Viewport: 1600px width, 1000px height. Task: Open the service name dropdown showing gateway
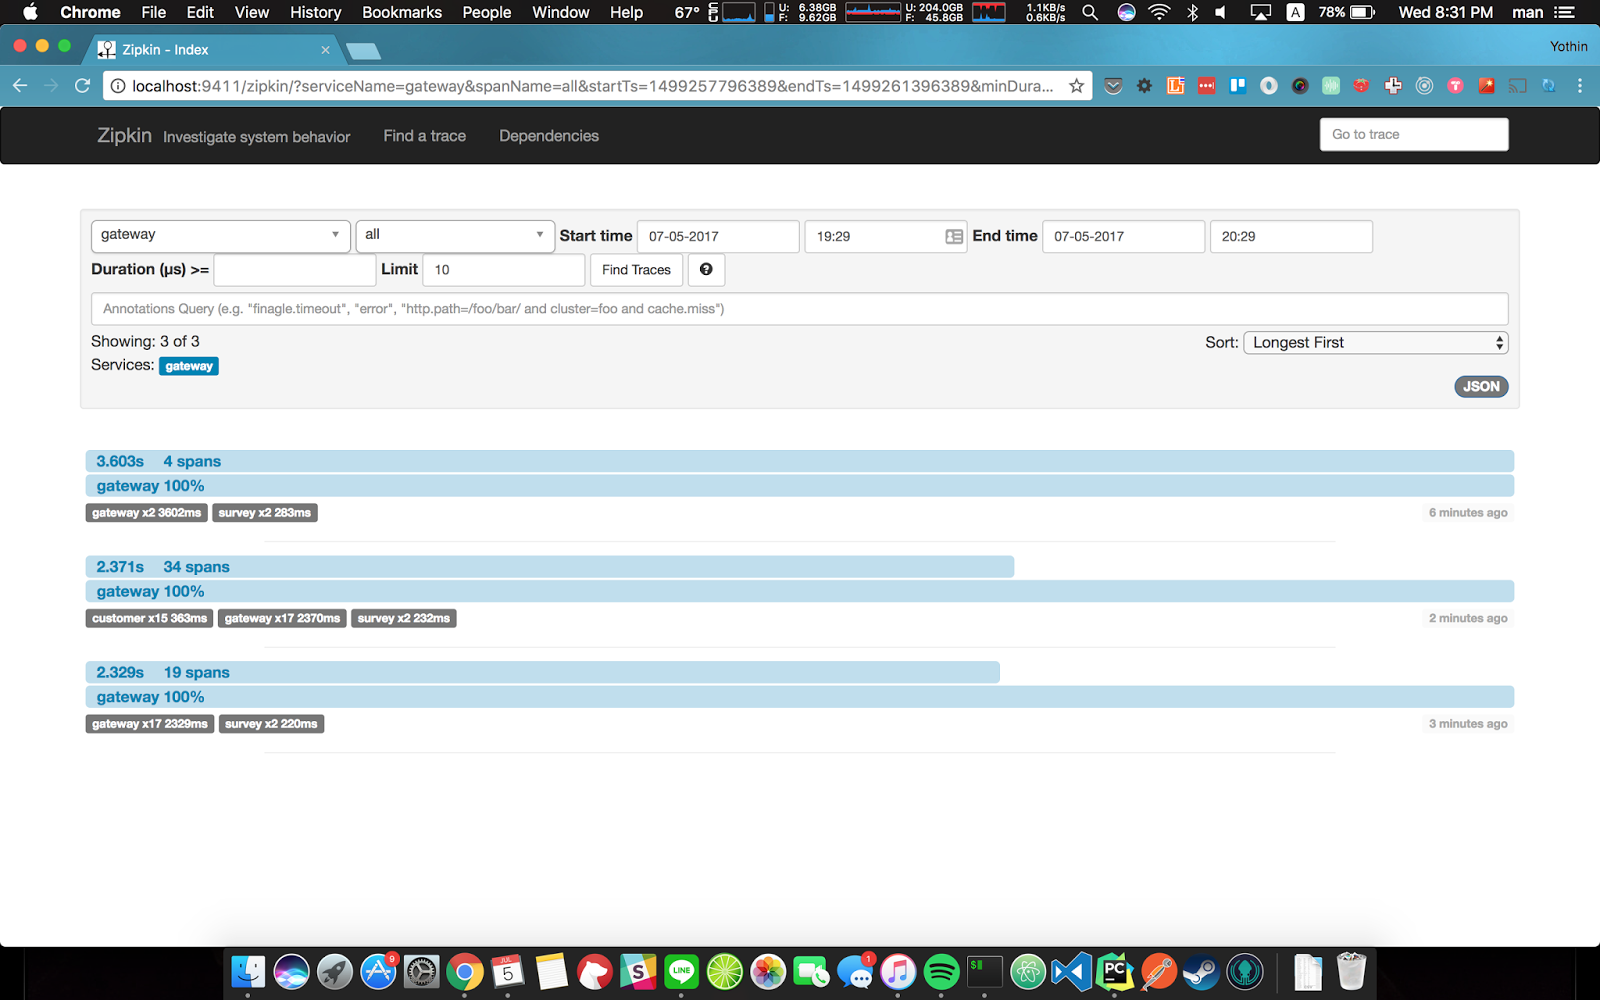coord(220,236)
